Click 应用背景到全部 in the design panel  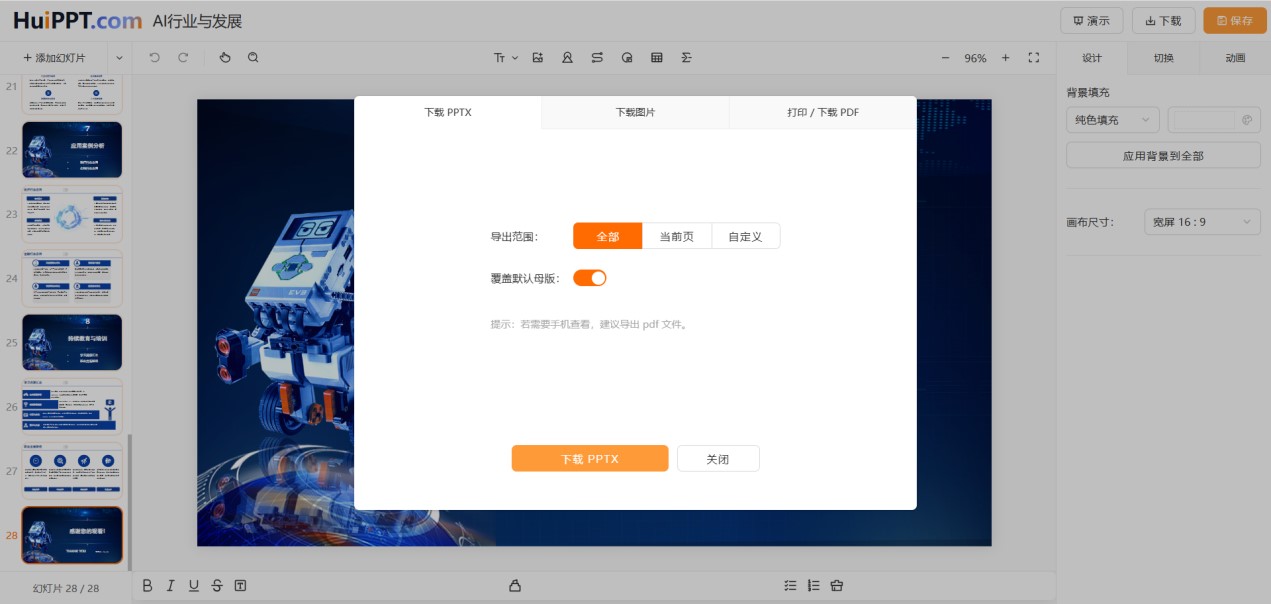(x=1162, y=154)
